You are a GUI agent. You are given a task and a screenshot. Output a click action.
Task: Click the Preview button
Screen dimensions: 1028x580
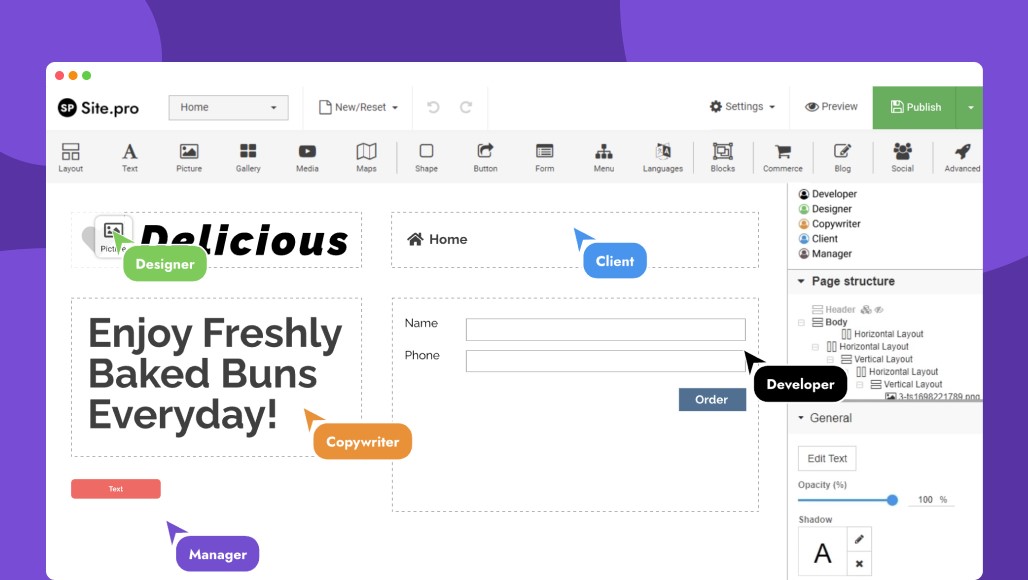831,107
